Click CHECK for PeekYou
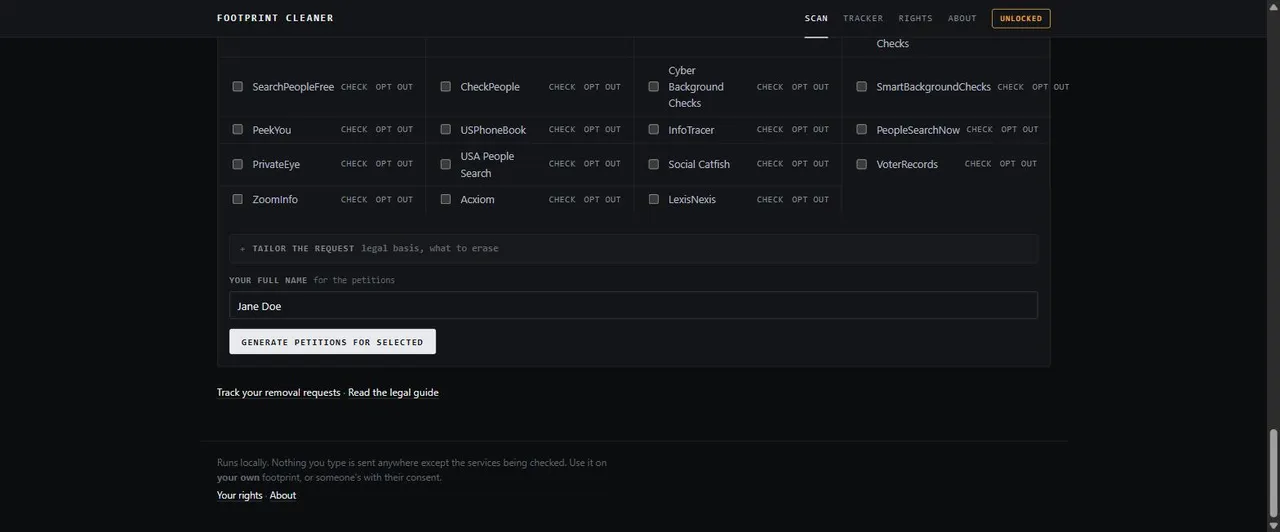 pos(354,129)
